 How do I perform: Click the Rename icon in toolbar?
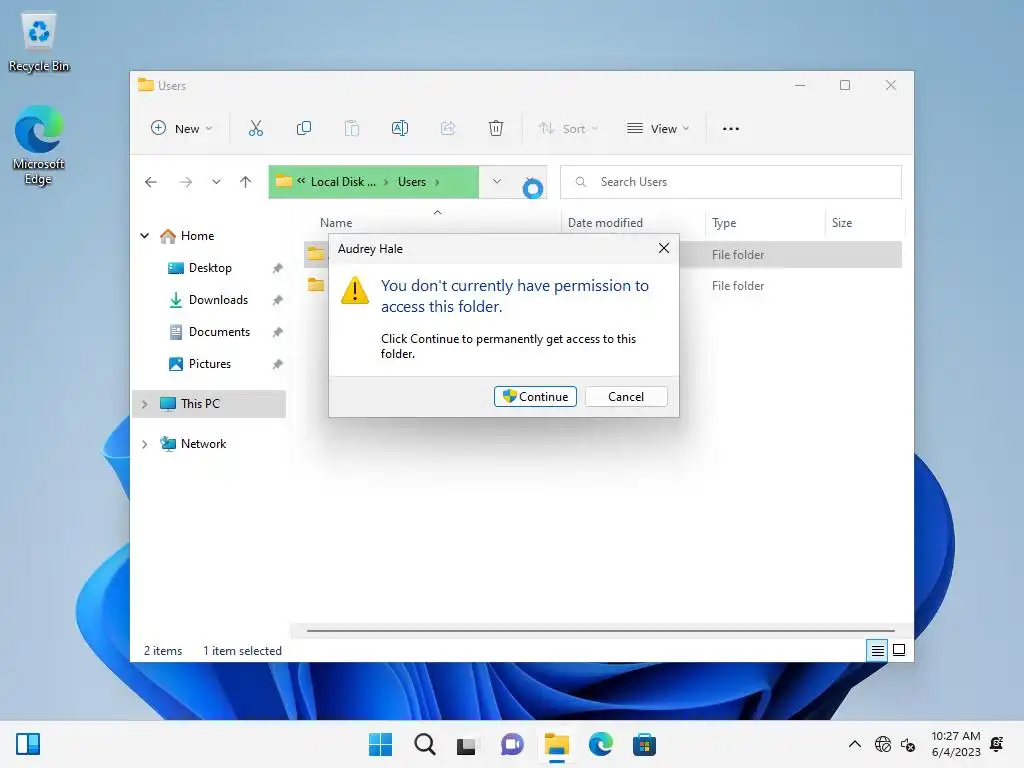point(400,129)
